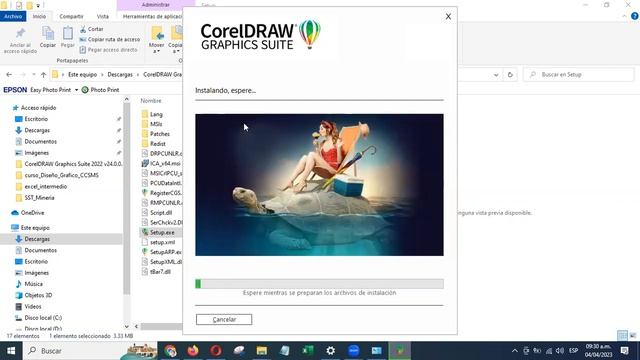Select the Patches folder
The width and height of the screenshot is (640, 360).
point(160,134)
